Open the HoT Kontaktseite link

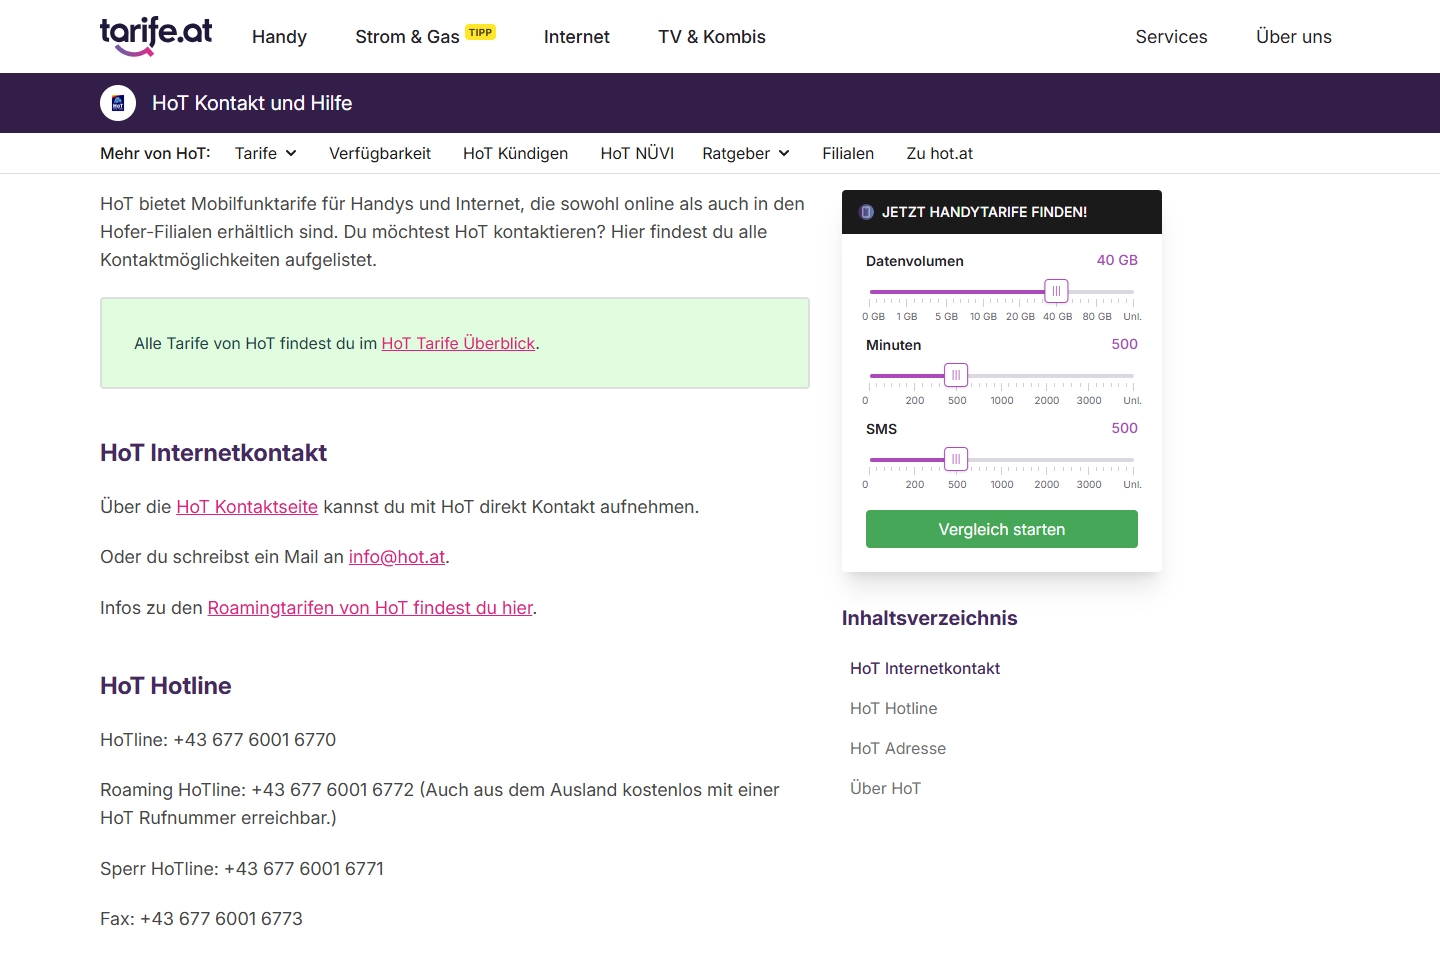click(x=247, y=507)
